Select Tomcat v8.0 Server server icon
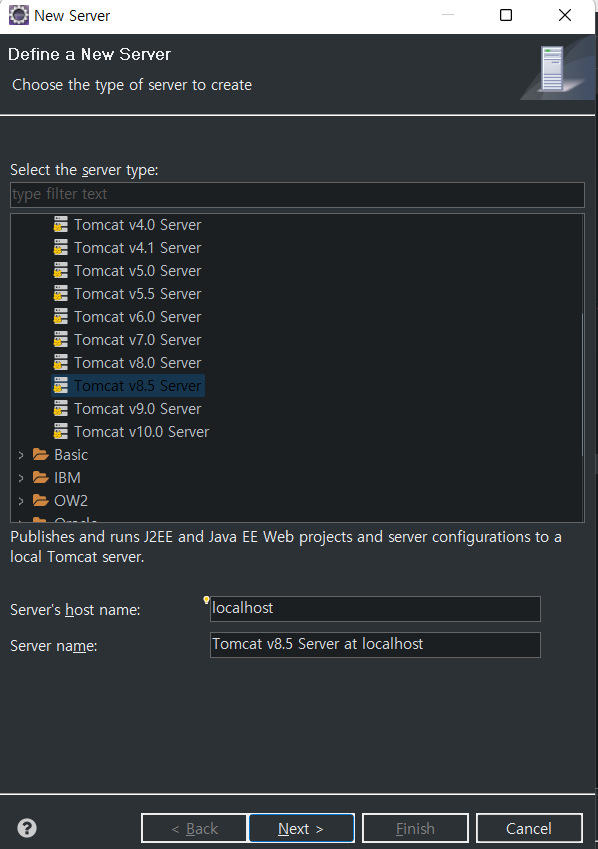This screenshot has width=598, height=849. (x=61, y=363)
